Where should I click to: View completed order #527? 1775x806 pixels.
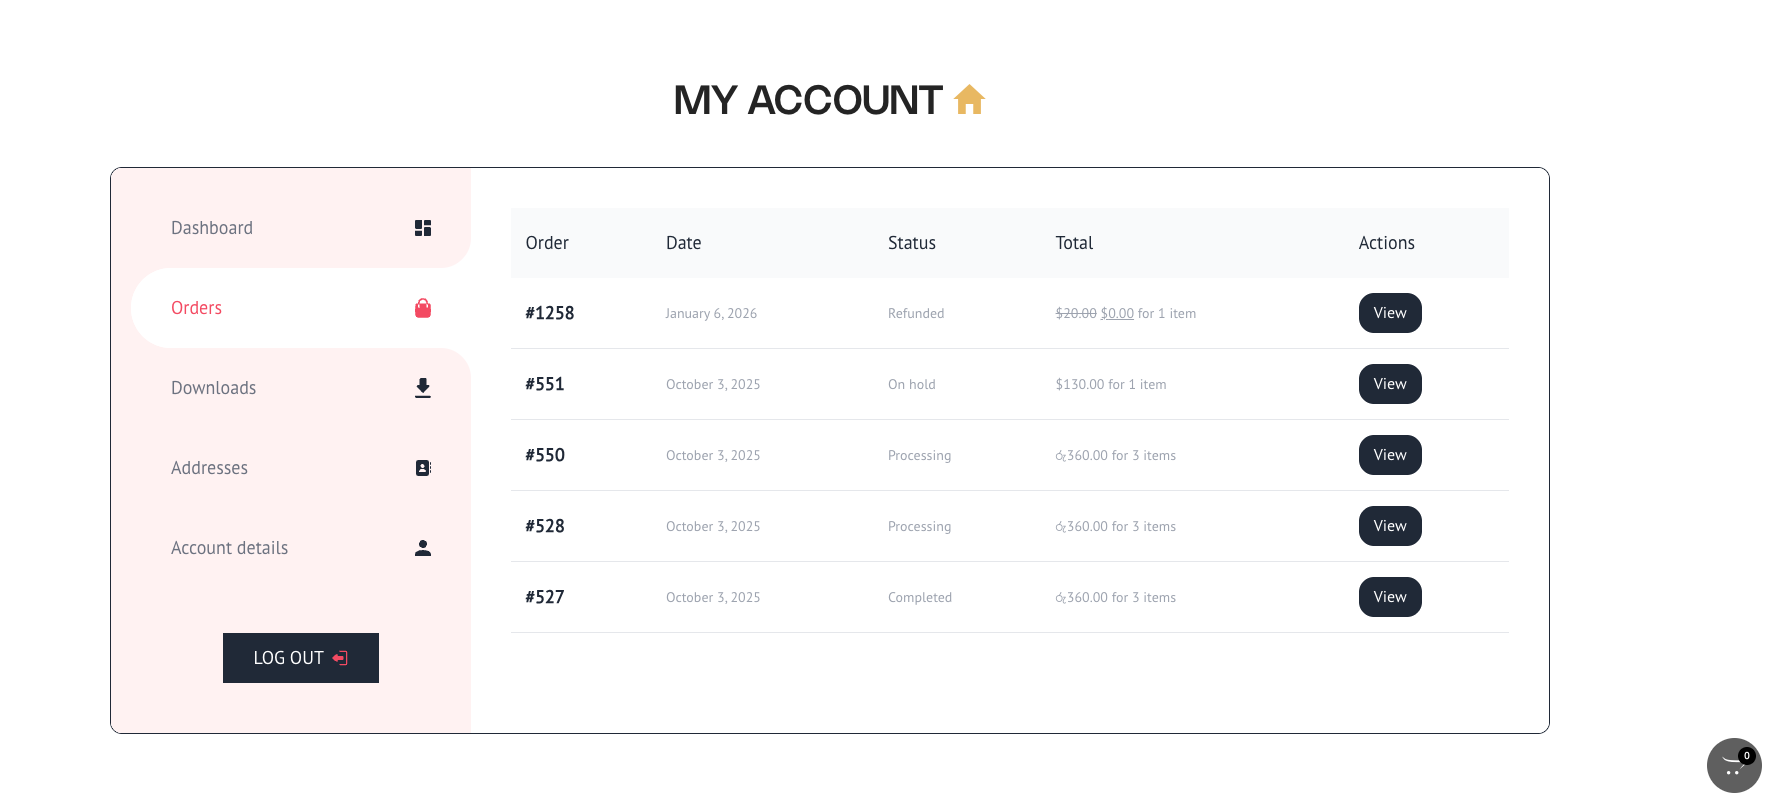coord(1389,597)
